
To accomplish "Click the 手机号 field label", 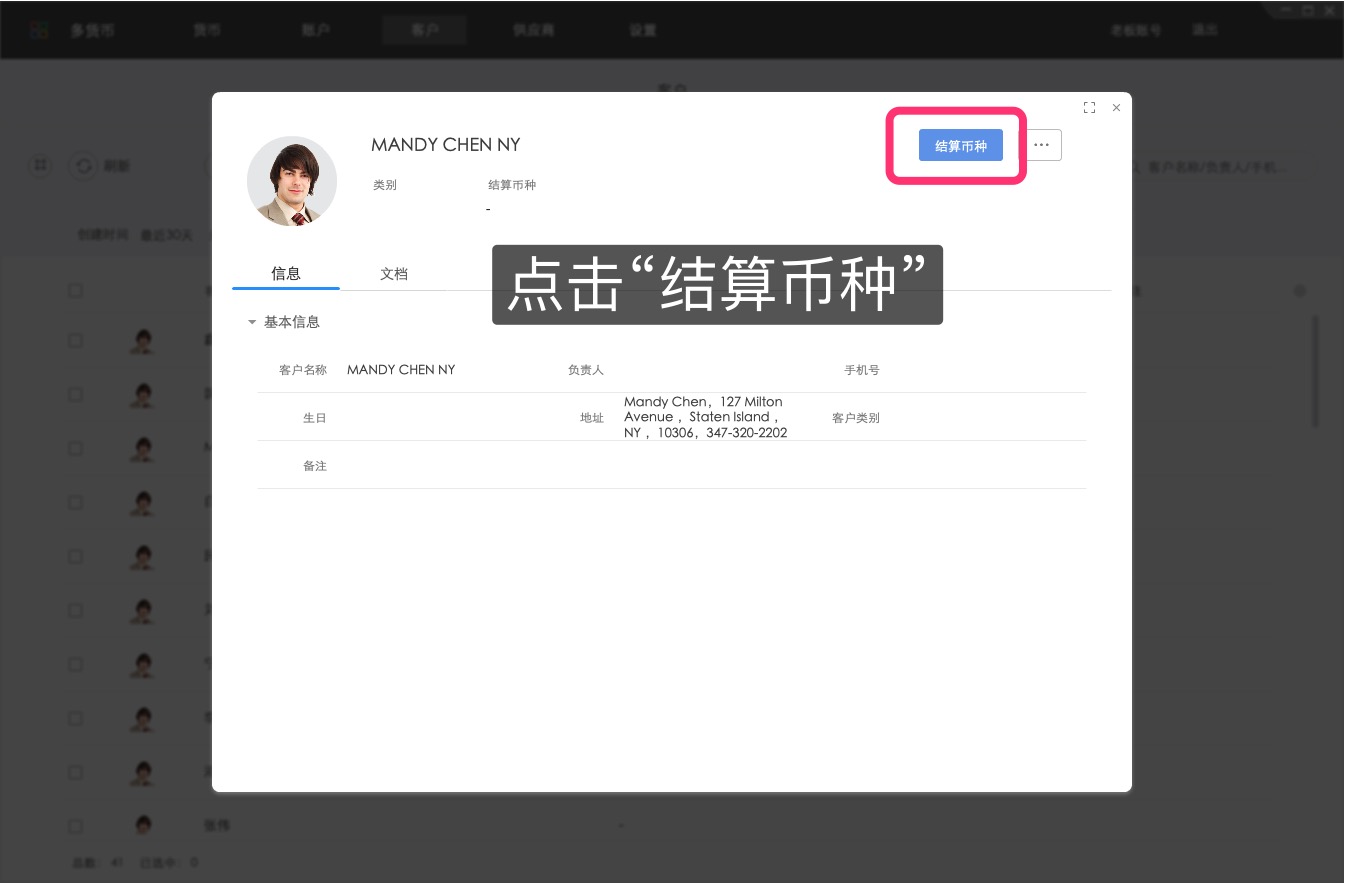I will (x=862, y=370).
